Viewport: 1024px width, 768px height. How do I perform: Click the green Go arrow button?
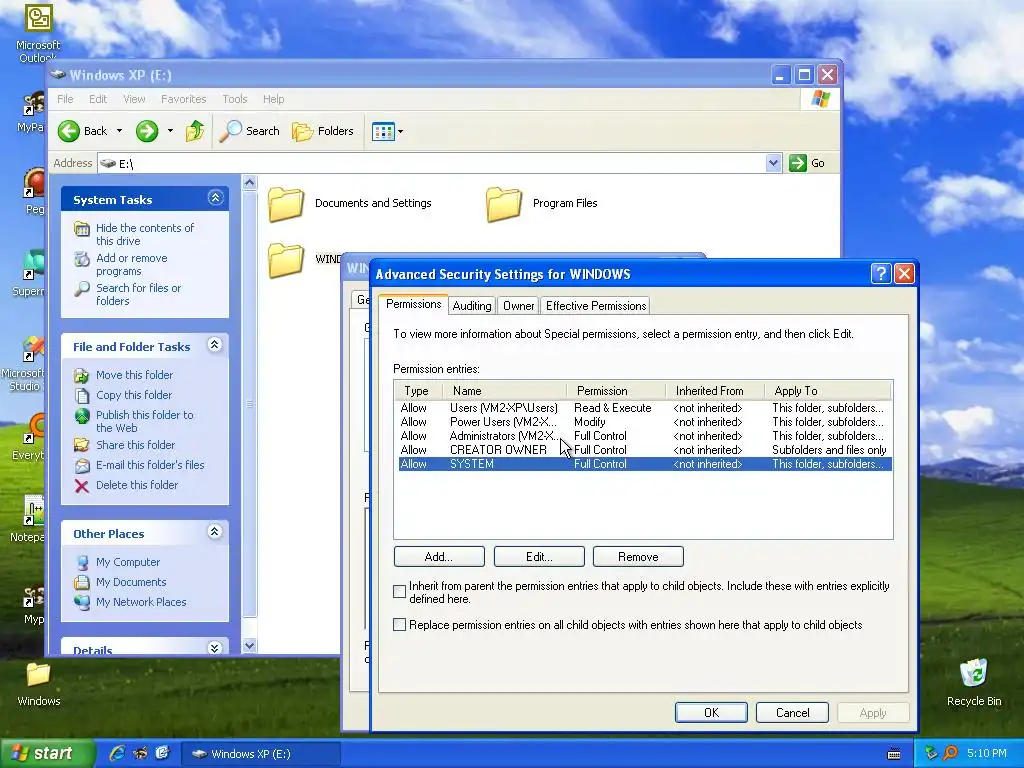[797, 163]
